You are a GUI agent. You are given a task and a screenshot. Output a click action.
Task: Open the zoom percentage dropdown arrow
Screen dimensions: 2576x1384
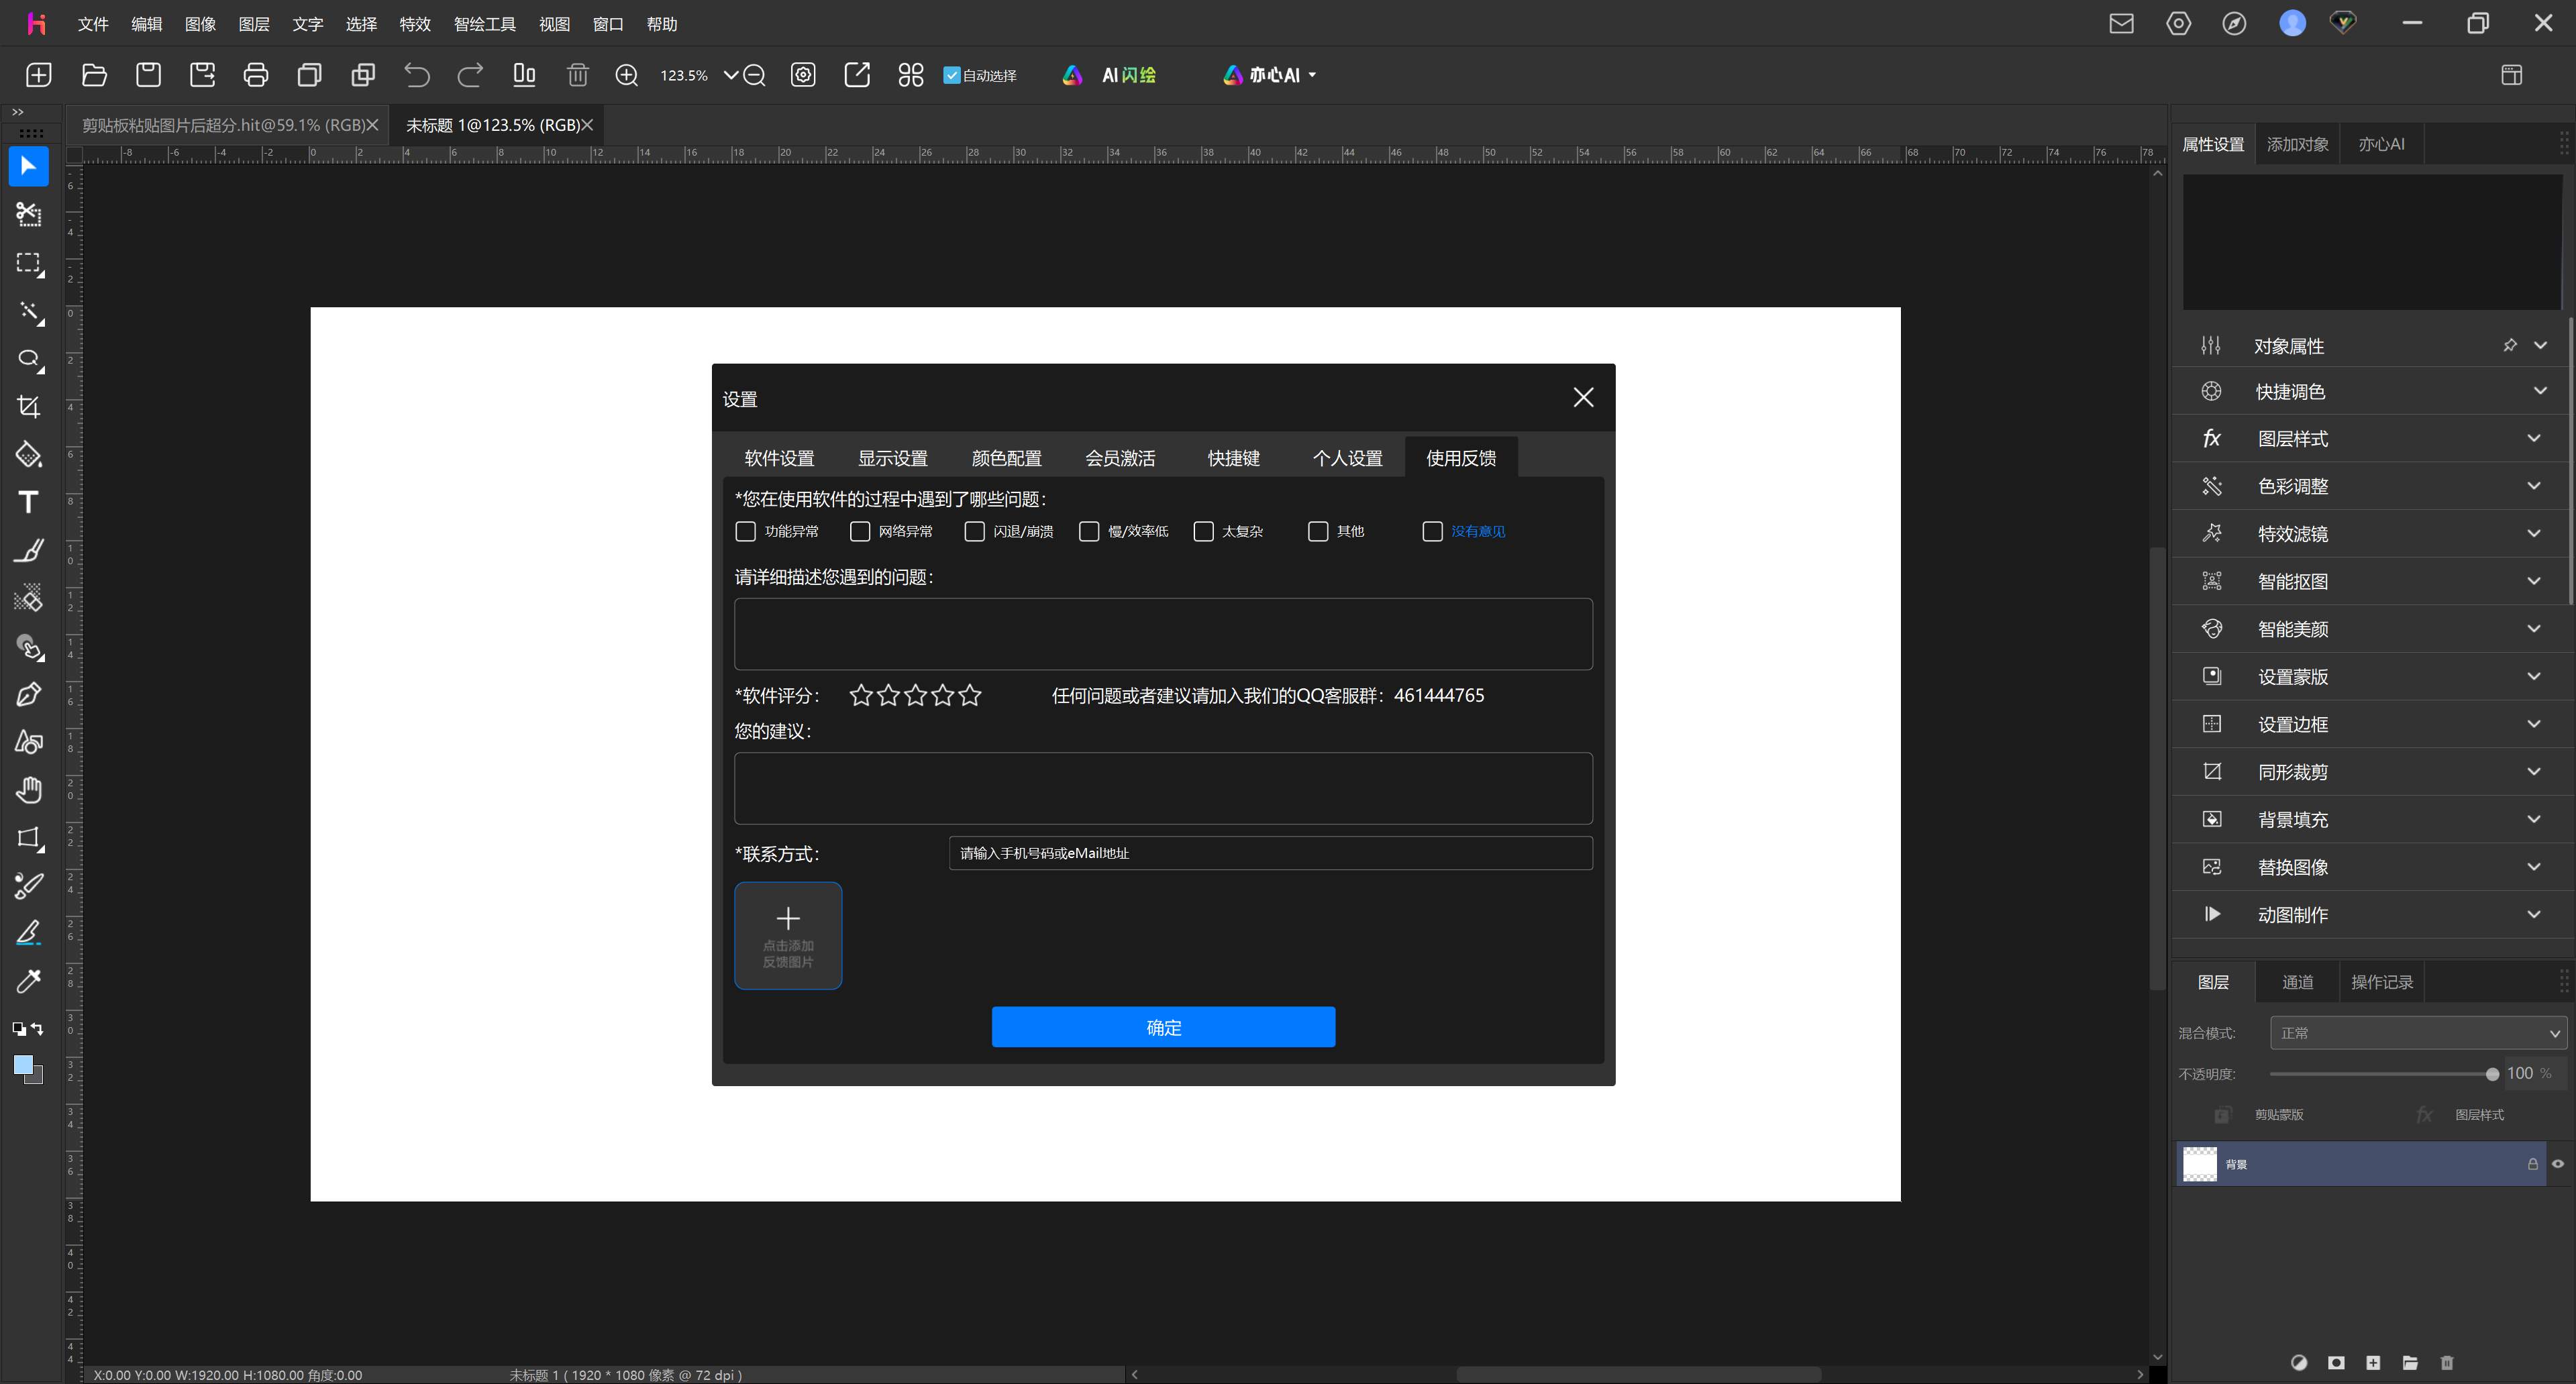pos(731,75)
